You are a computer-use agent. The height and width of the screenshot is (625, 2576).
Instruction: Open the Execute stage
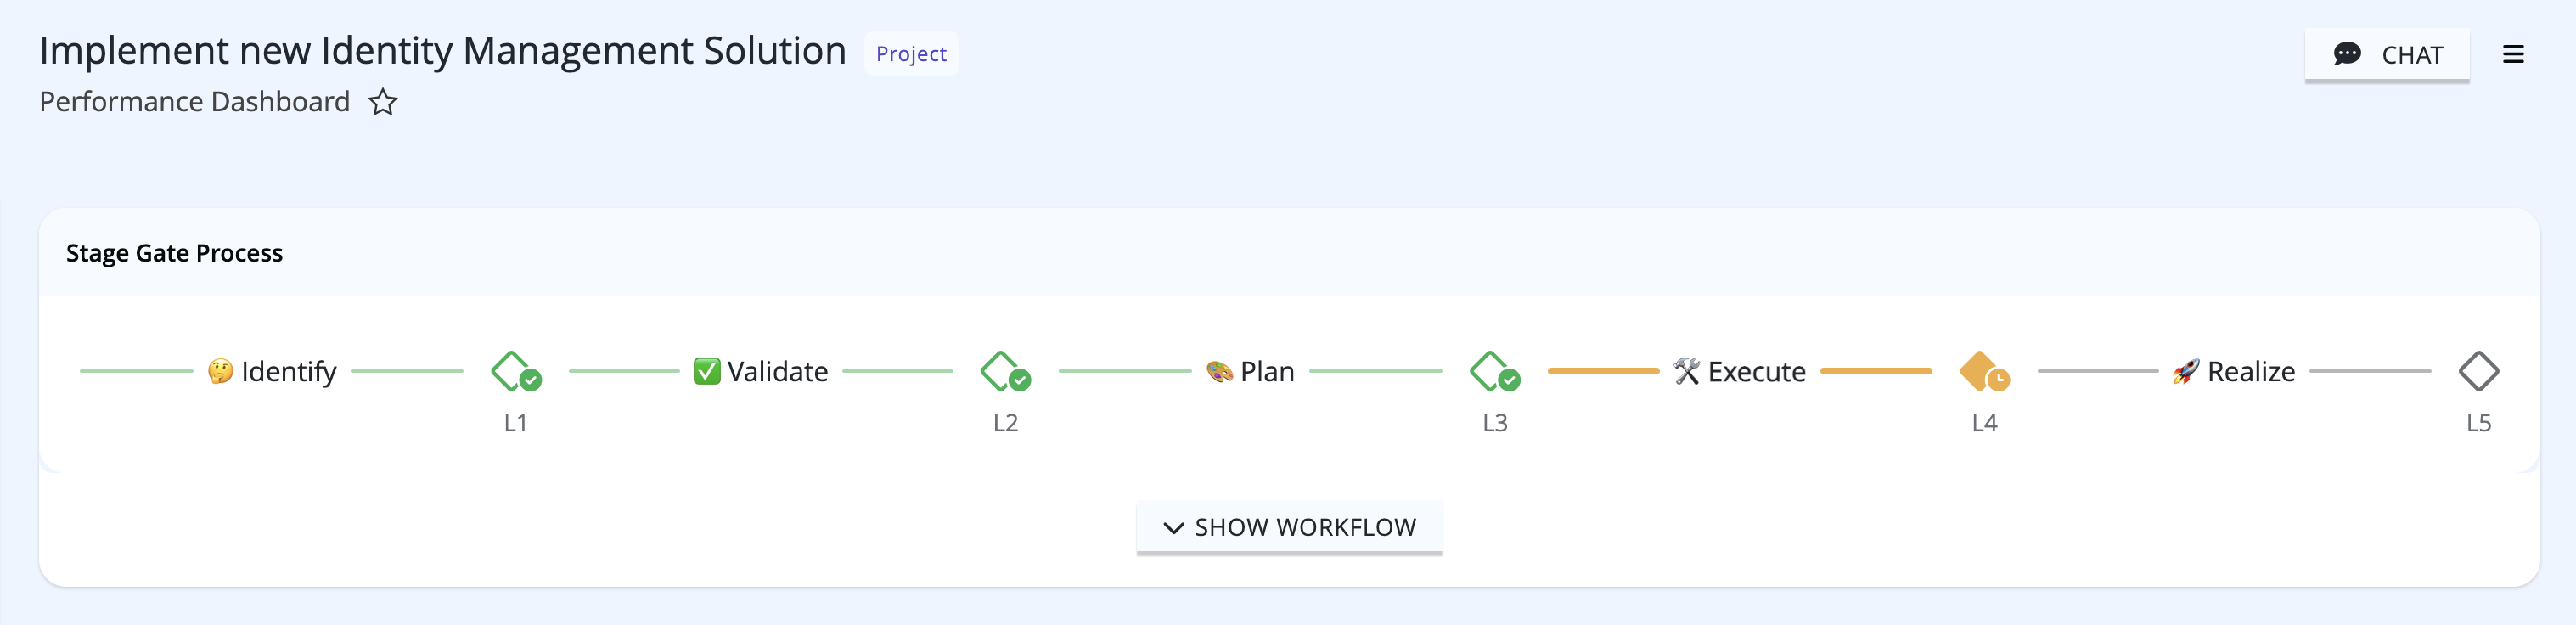[1740, 372]
